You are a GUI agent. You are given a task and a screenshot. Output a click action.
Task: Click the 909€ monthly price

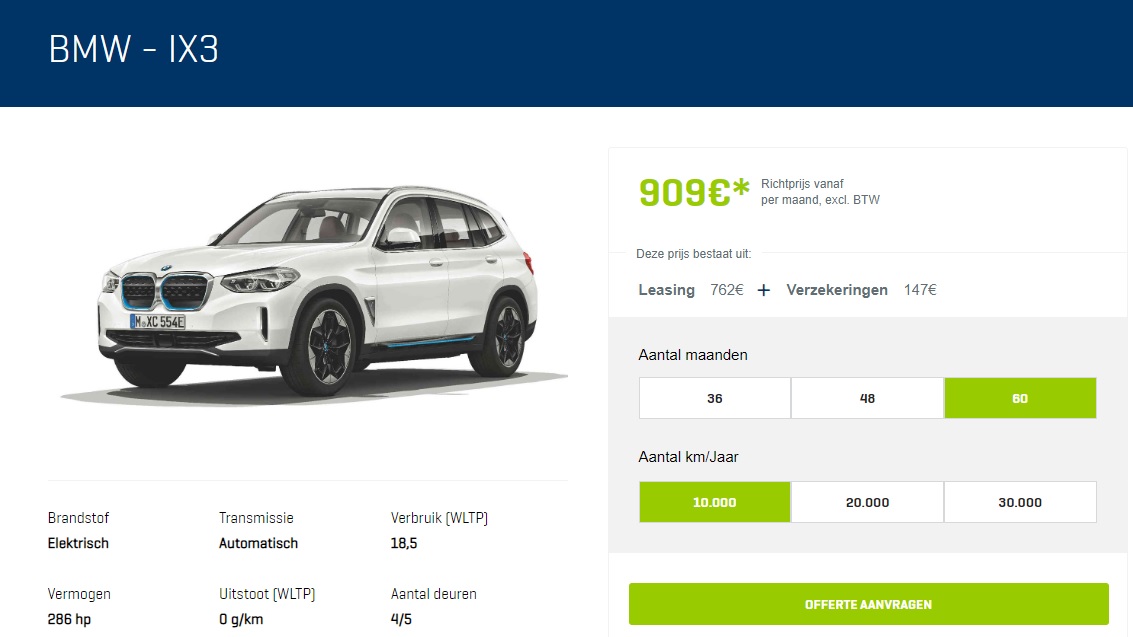click(x=685, y=193)
